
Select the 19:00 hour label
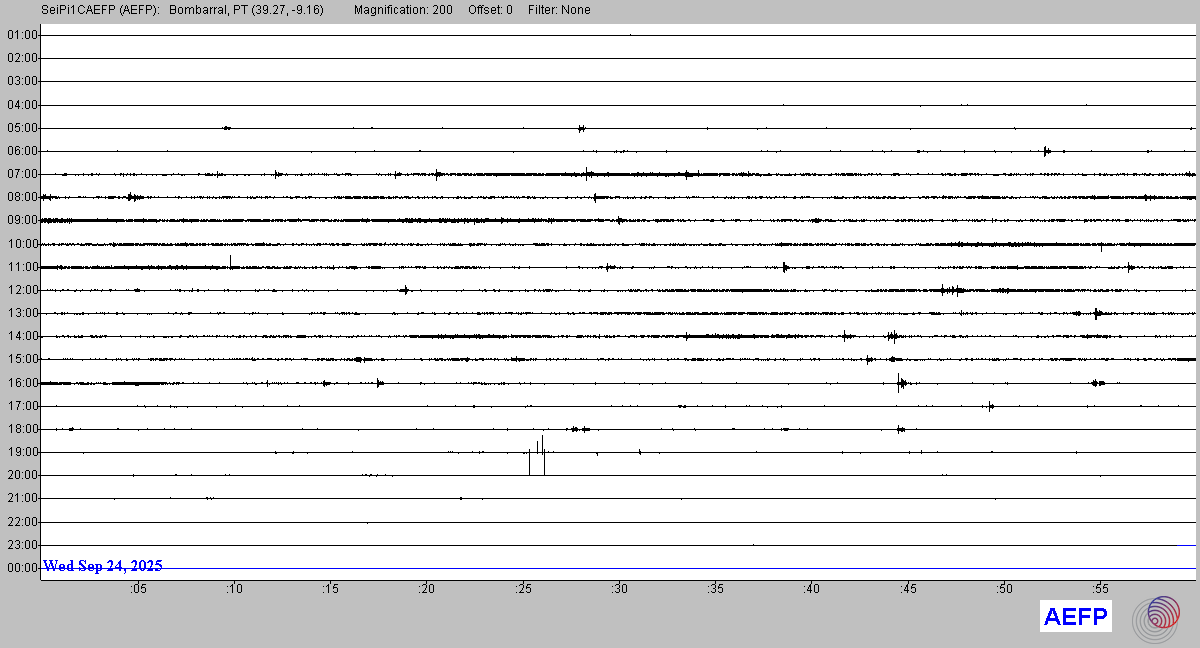tap(22, 452)
